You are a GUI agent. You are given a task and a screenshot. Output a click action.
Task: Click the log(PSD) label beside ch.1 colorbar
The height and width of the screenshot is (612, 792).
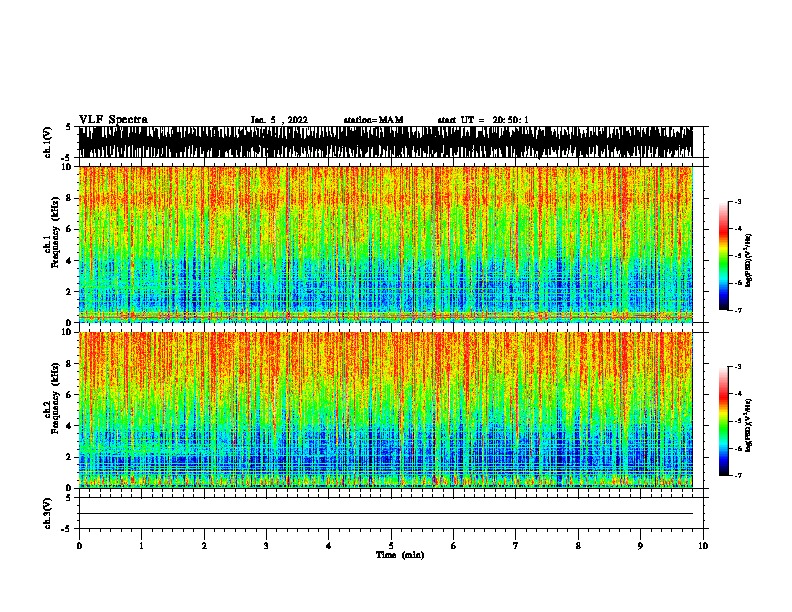coord(749,260)
